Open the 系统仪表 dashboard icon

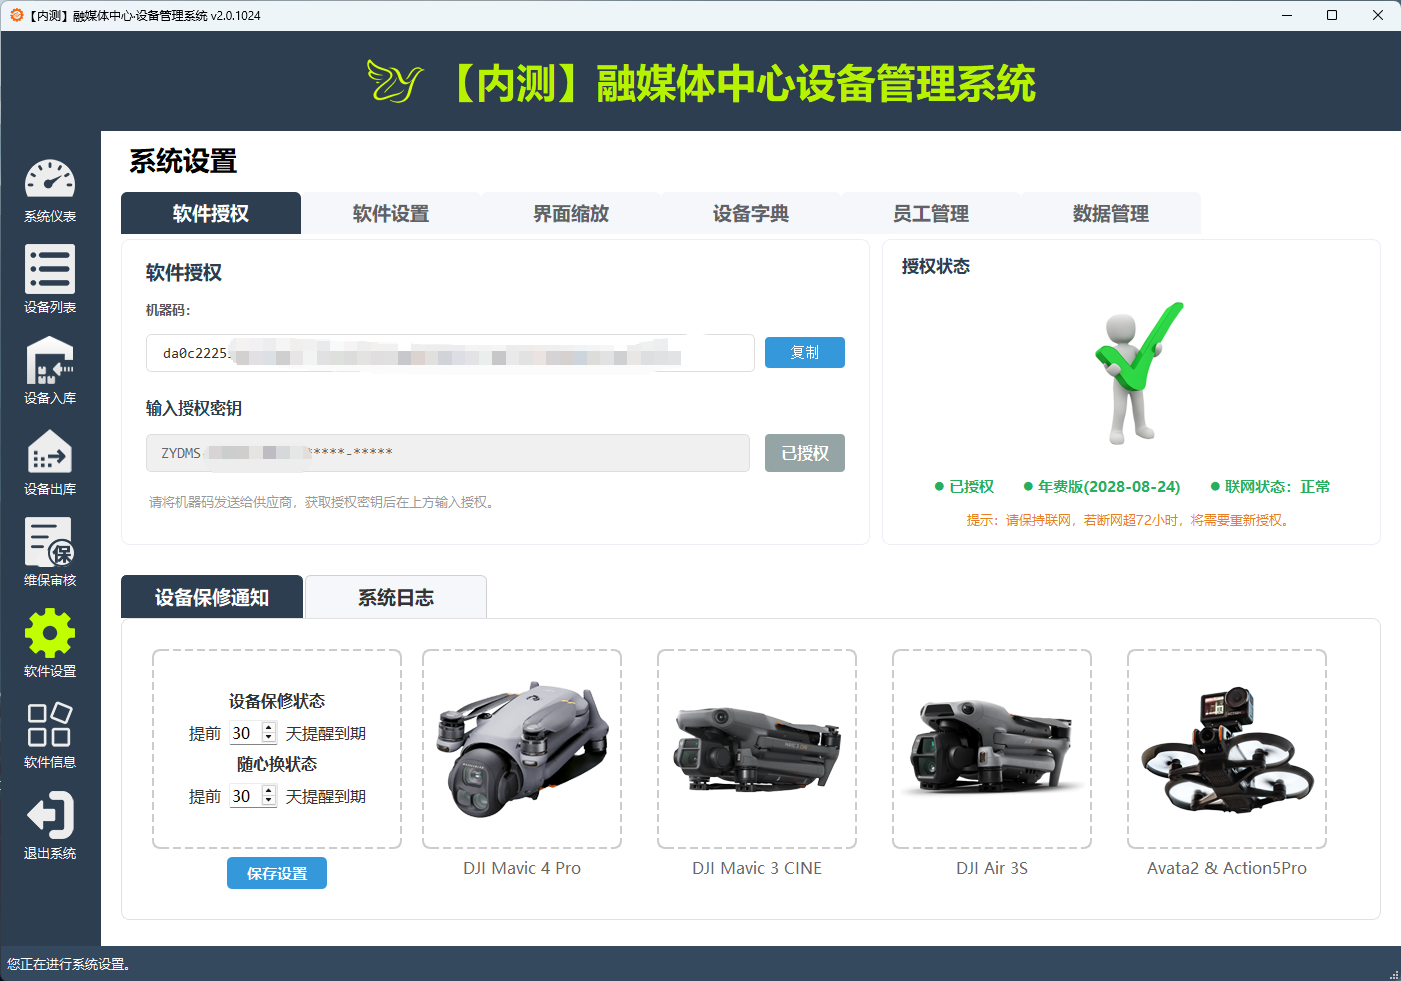[x=50, y=180]
